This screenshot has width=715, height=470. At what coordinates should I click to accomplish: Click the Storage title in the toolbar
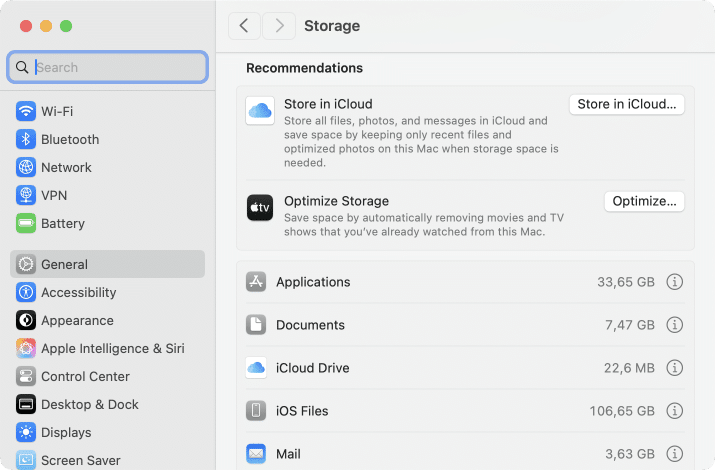[x=332, y=26]
